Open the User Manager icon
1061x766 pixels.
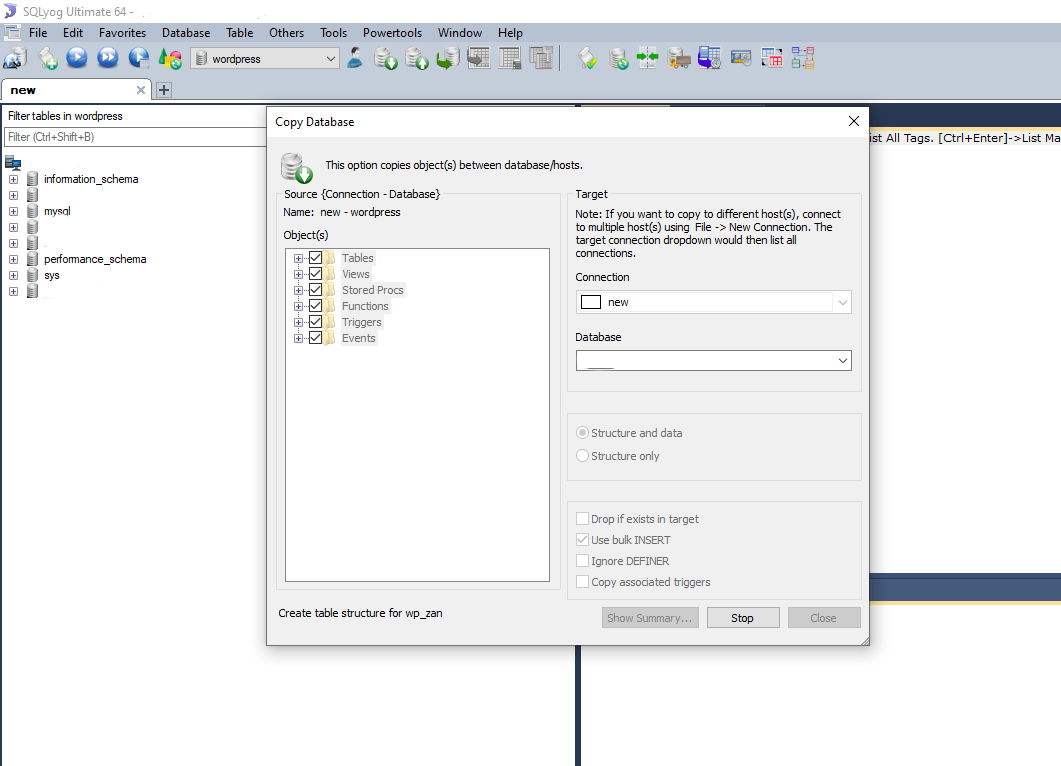(355, 59)
